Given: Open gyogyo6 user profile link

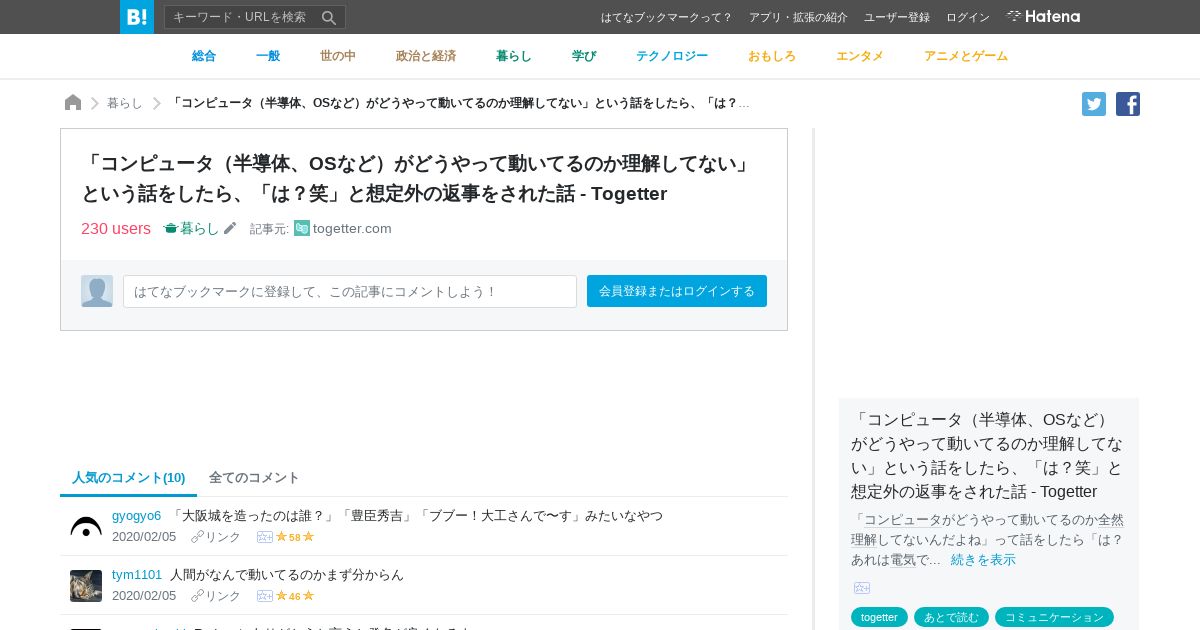Looking at the screenshot, I should pyautogui.click(x=136, y=515).
